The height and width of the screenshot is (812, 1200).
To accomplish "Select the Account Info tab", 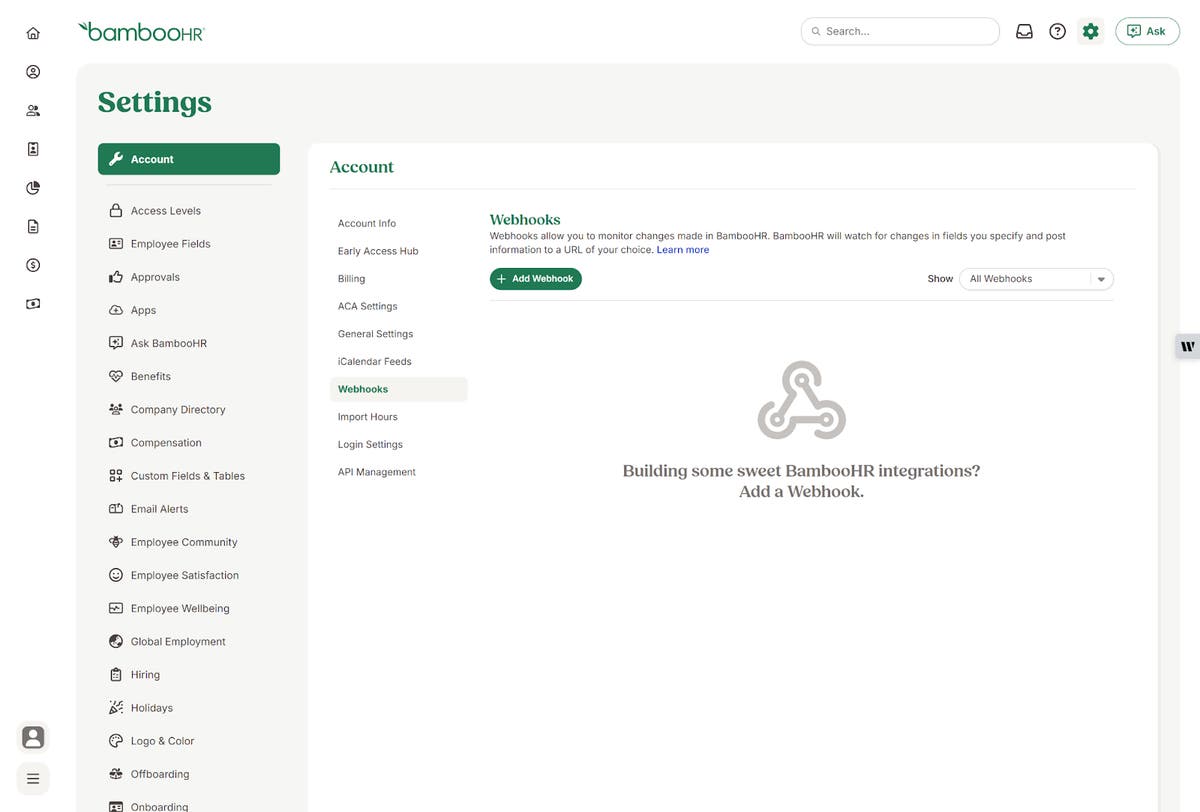I will 367,222.
